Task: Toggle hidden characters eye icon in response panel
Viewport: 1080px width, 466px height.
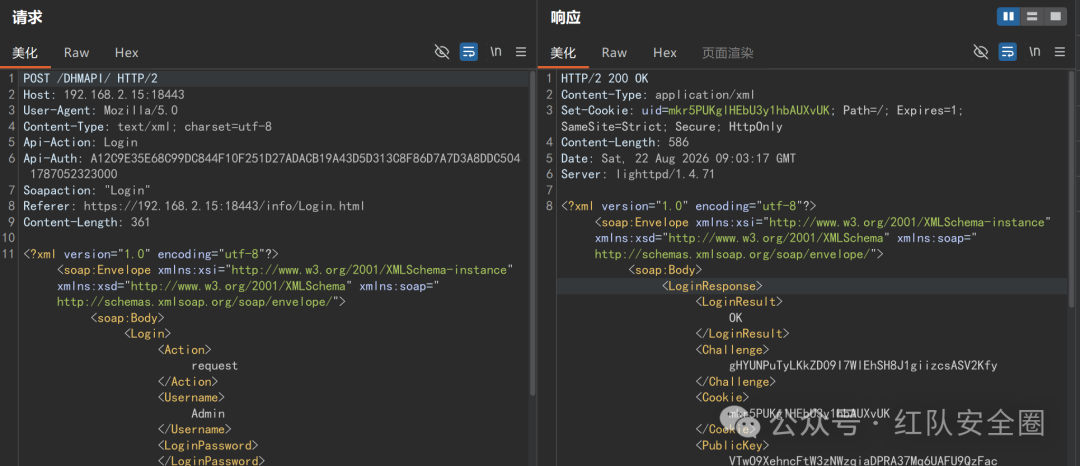Action: [x=980, y=52]
